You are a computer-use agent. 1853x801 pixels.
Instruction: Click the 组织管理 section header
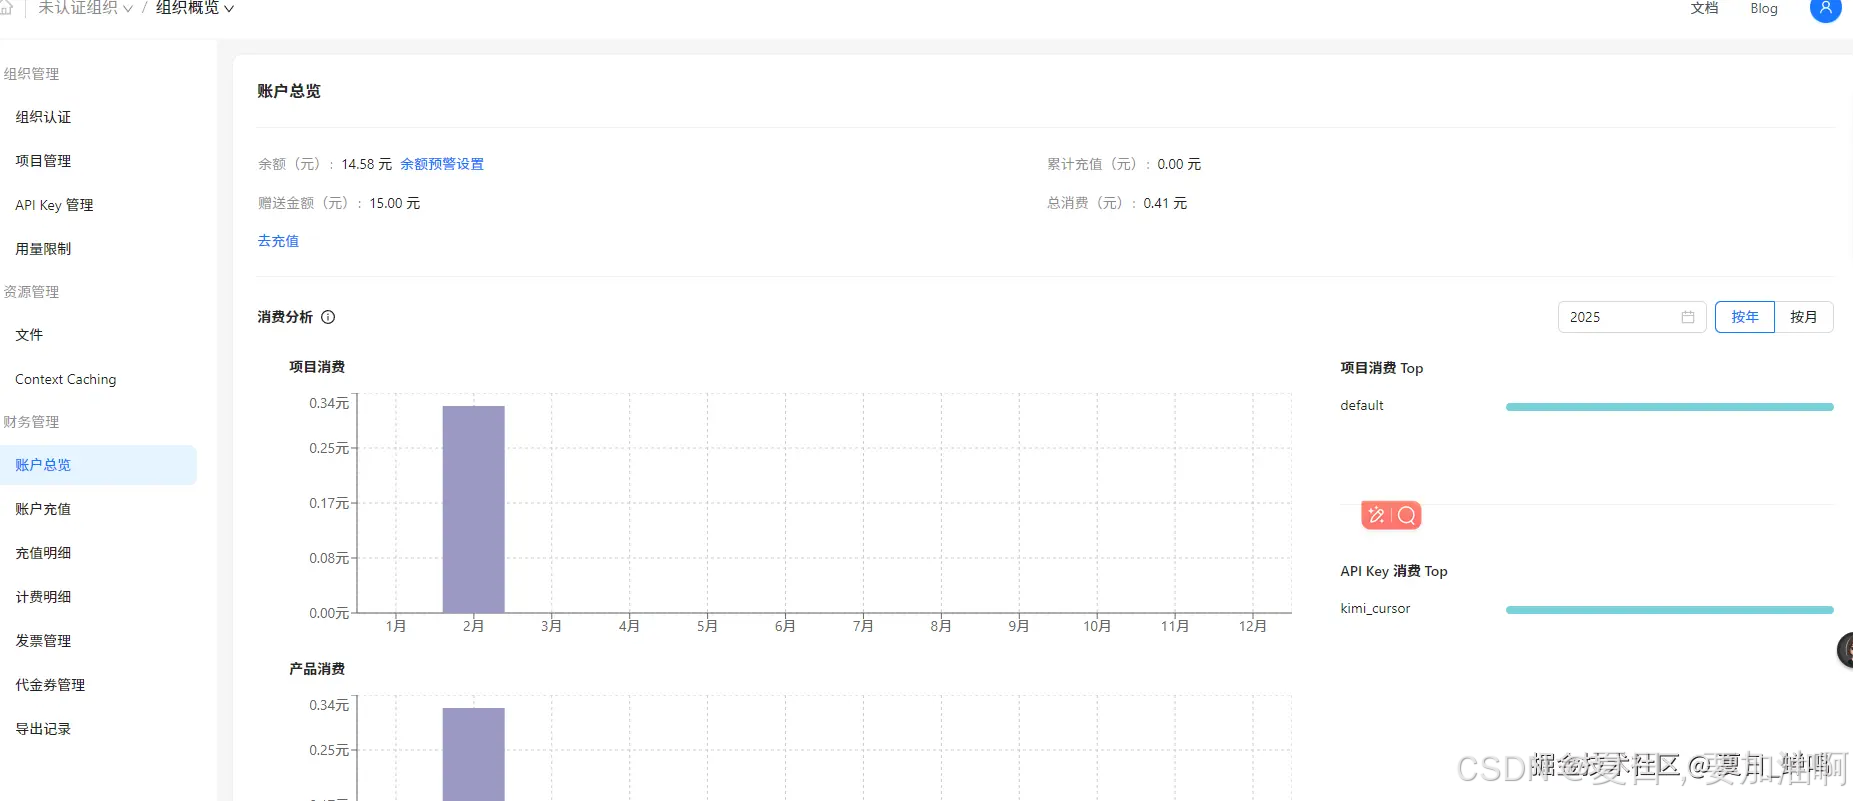pos(31,74)
